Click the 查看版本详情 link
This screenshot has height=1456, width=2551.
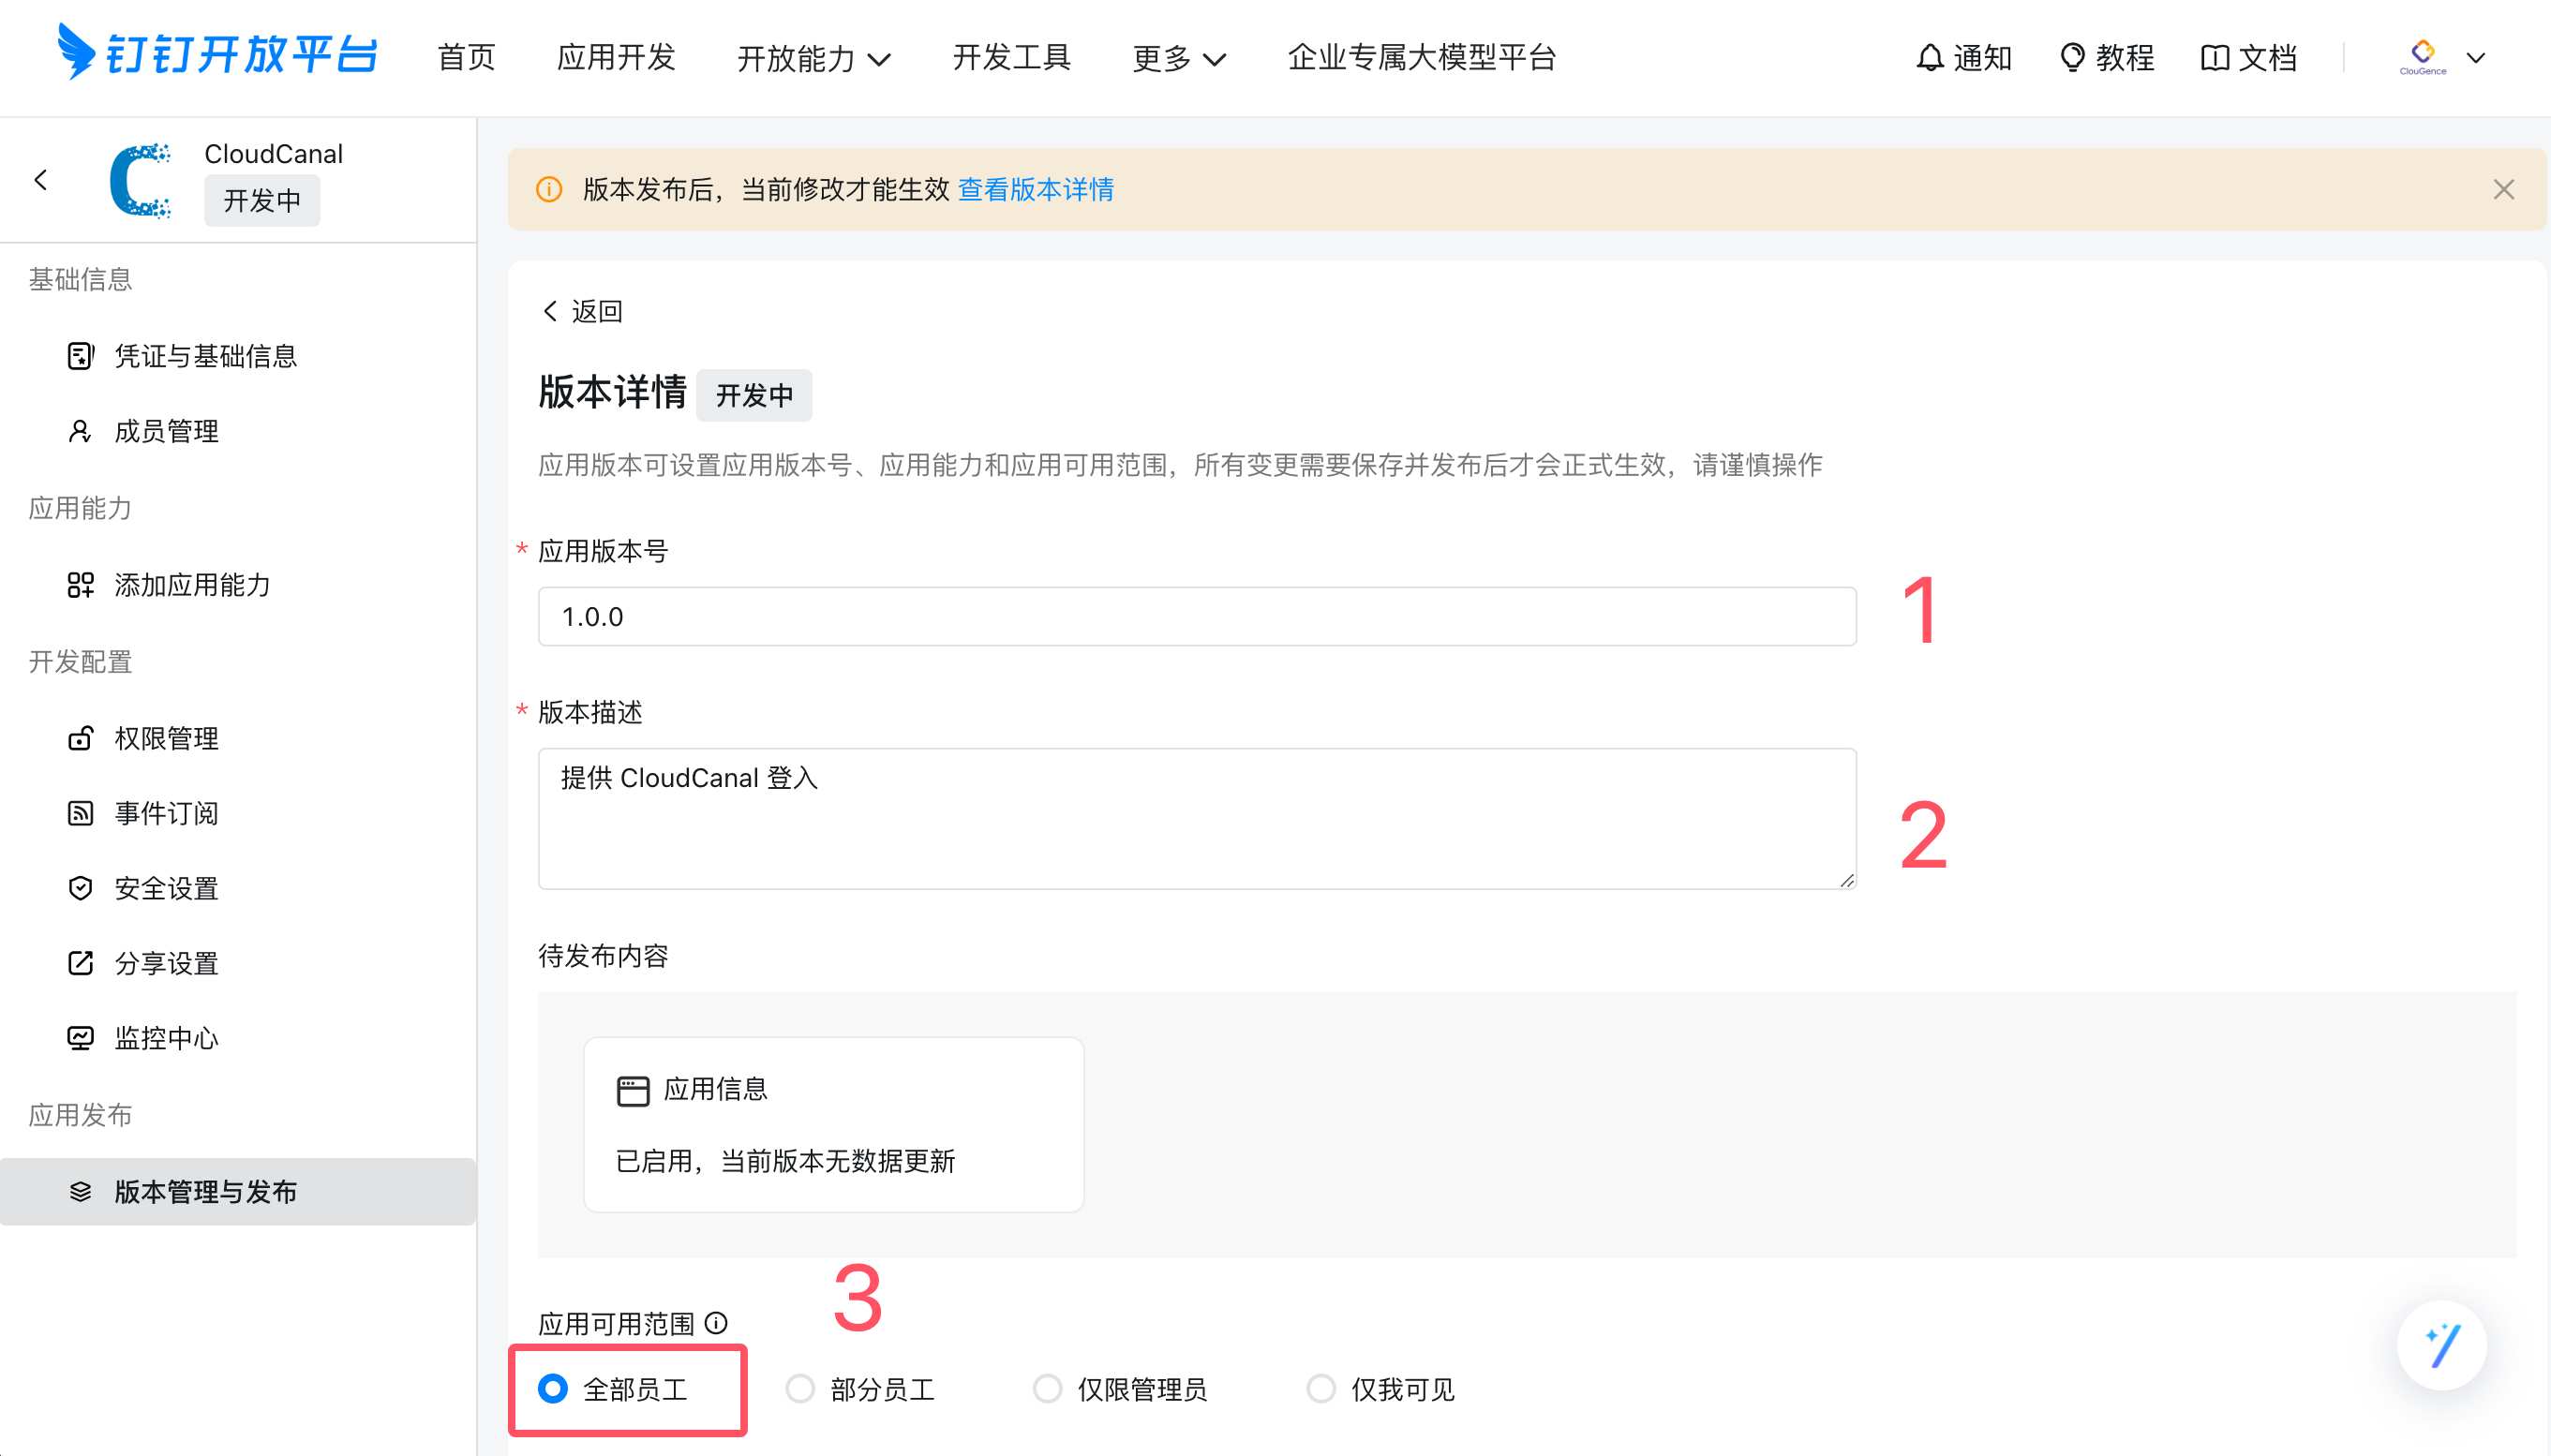(1035, 189)
